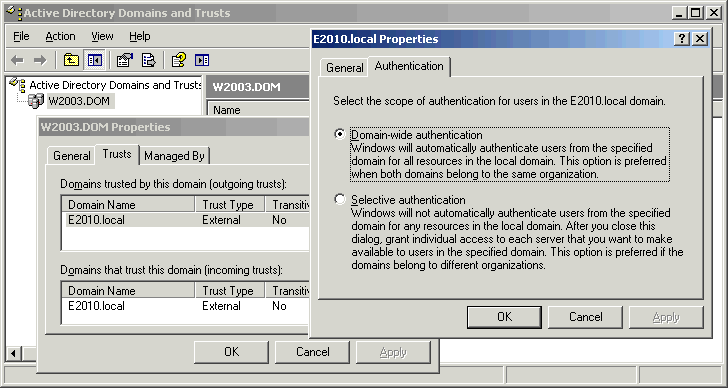728x388 pixels.
Task: Click Cancel in W2003.DOM Properties dialog
Action: [312, 352]
